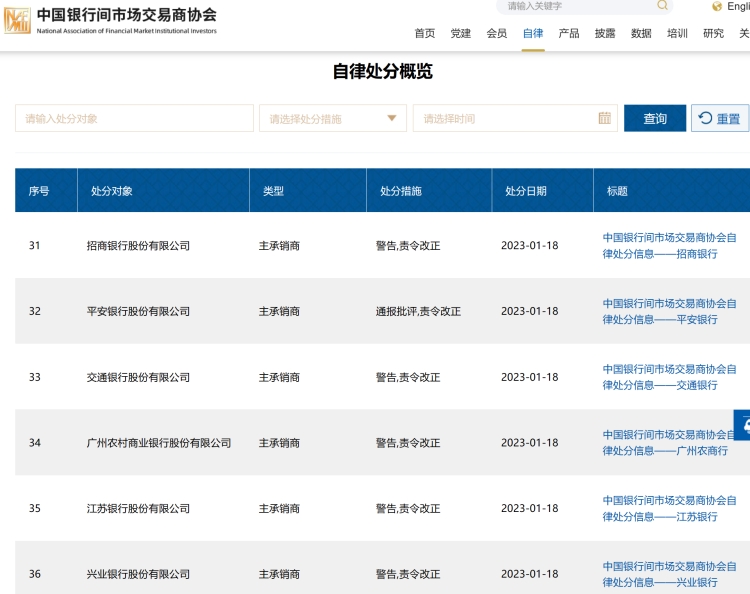Open the 党建 menu item

click(x=461, y=33)
